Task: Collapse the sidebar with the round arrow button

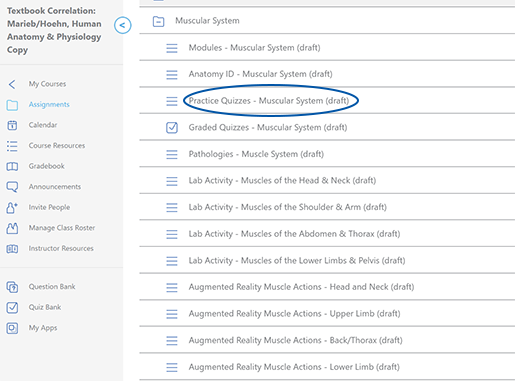Action: pos(122,25)
